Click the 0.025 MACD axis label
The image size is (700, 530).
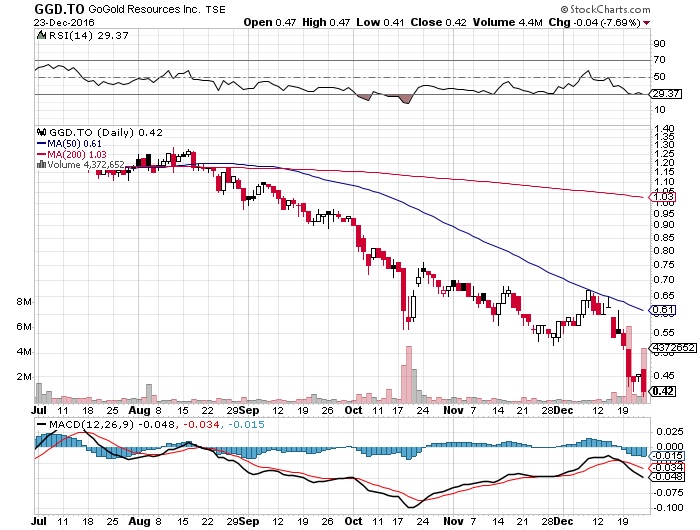670,432
